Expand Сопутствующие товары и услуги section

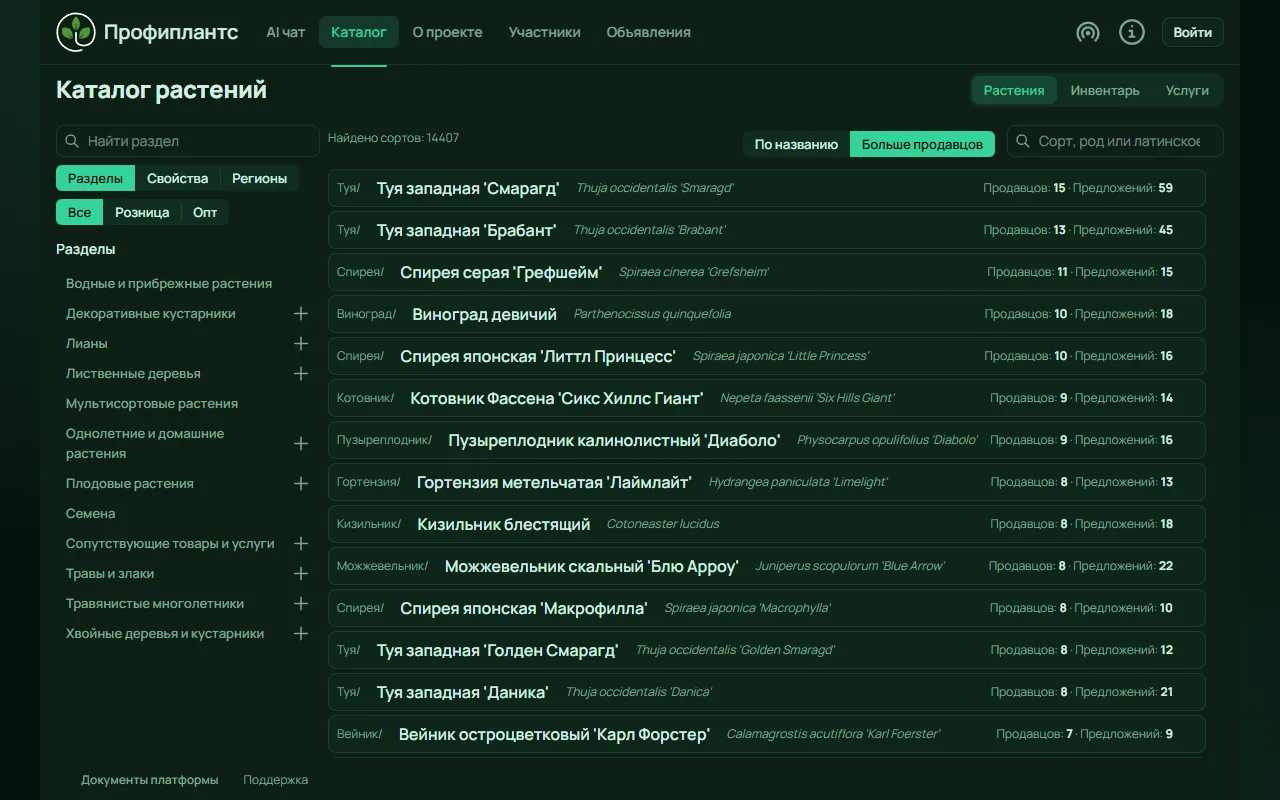[x=301, y=543]
